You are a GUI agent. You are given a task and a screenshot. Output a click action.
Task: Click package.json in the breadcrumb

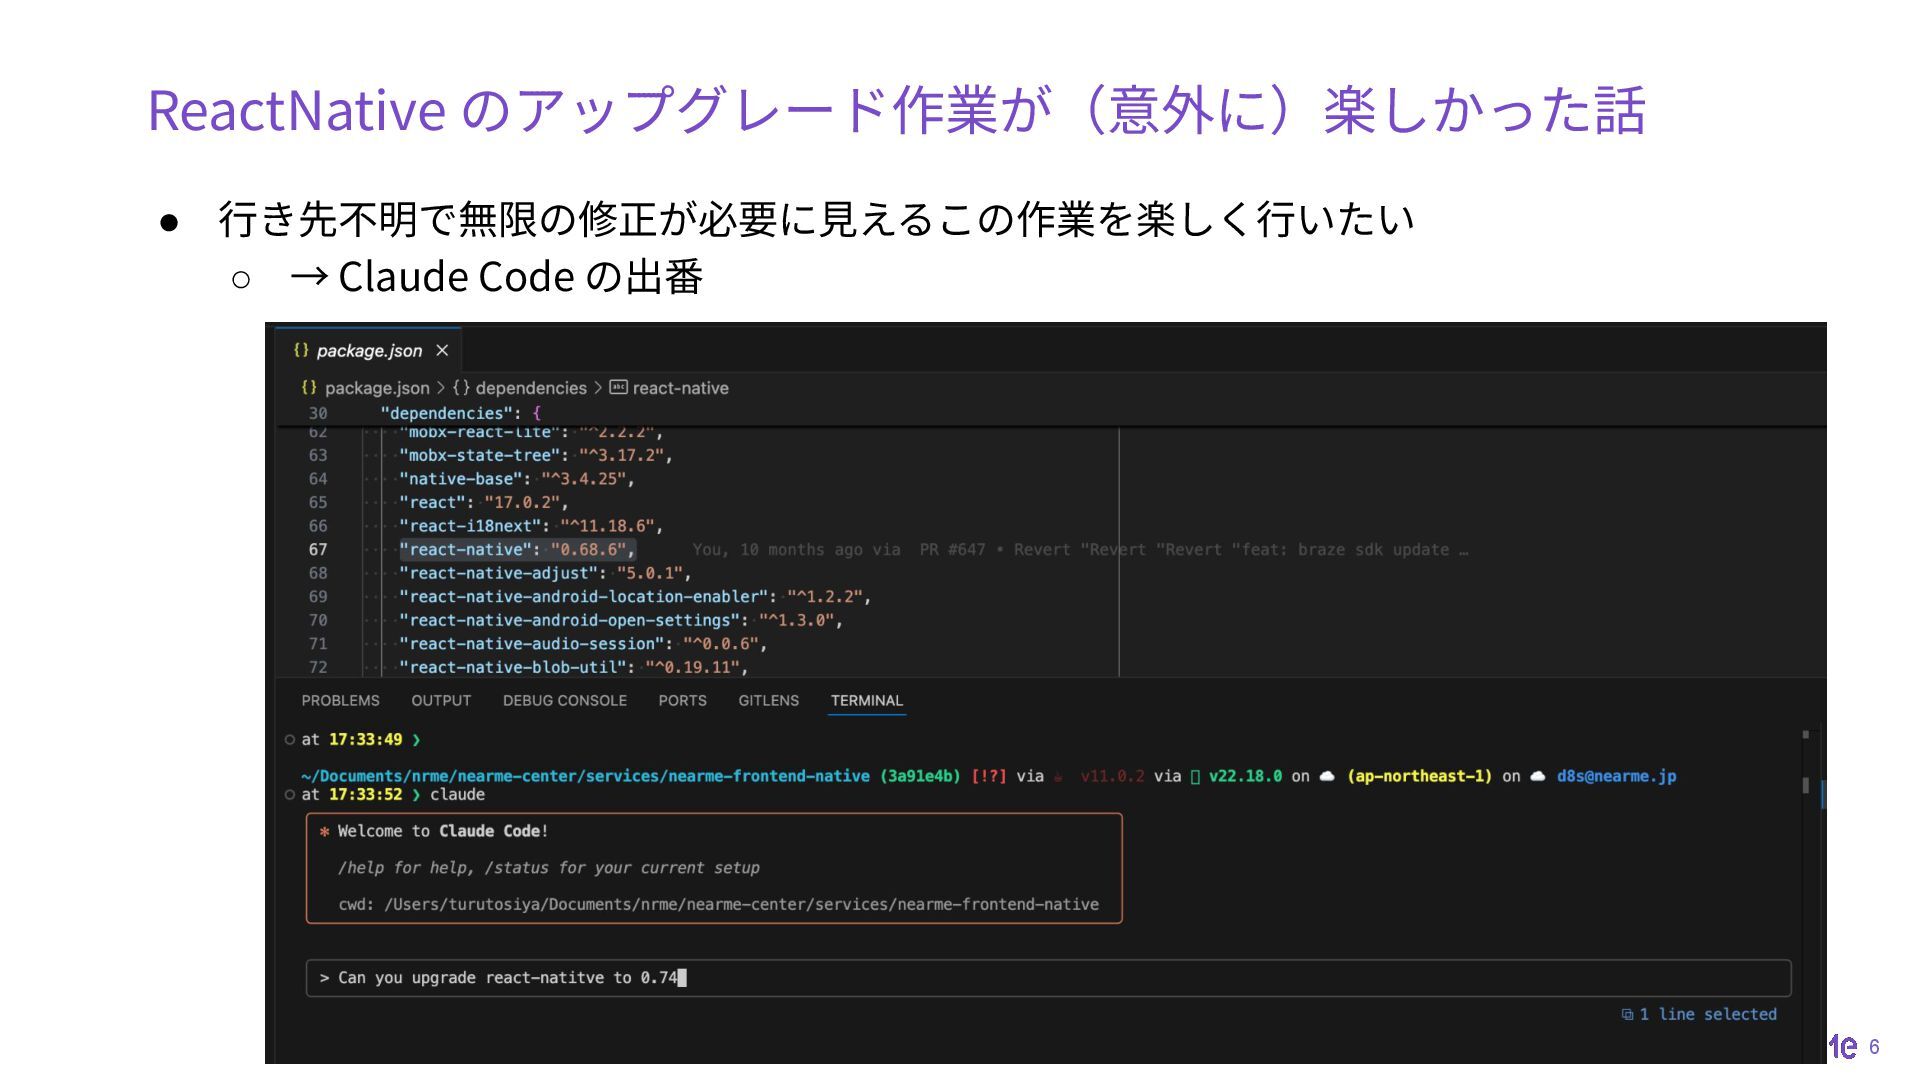point(377,388)
